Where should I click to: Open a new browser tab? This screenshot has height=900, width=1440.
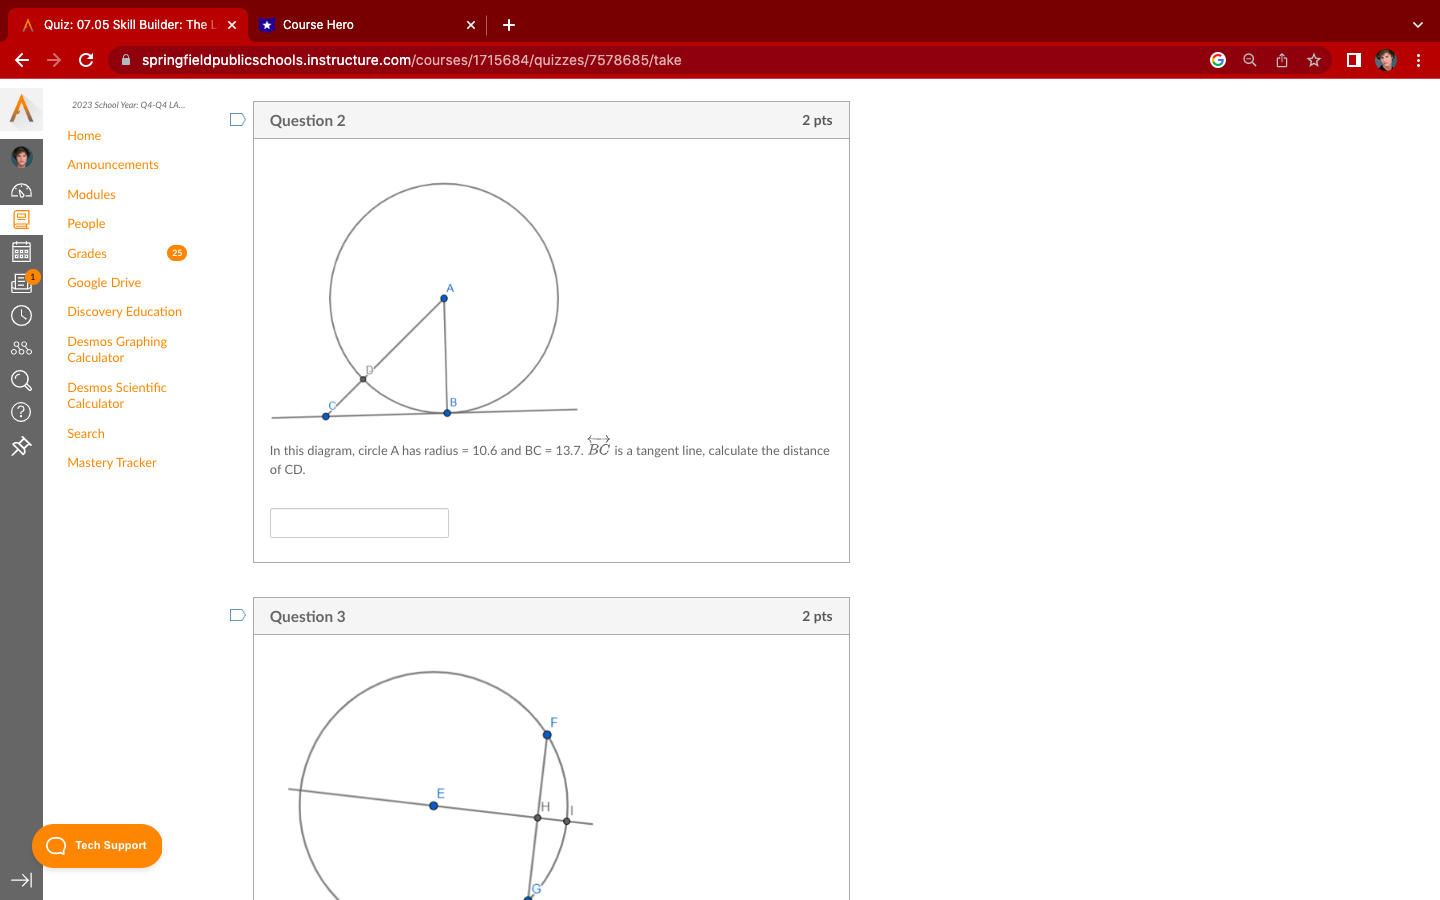click(509, 25)
